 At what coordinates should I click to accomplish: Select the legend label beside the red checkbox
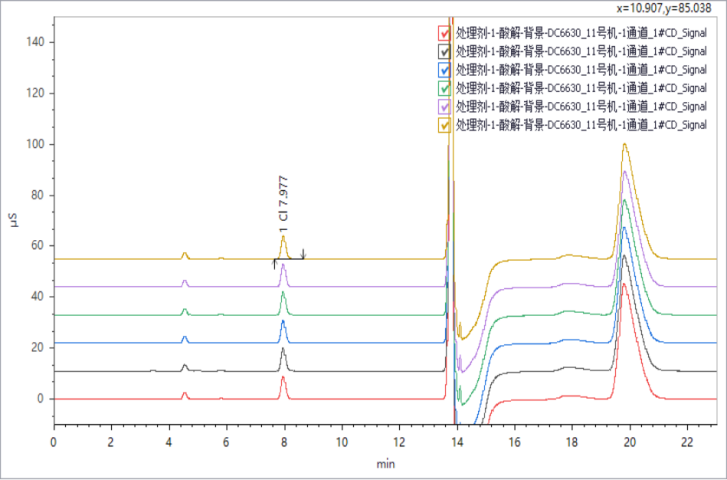(x=581, y=33)
